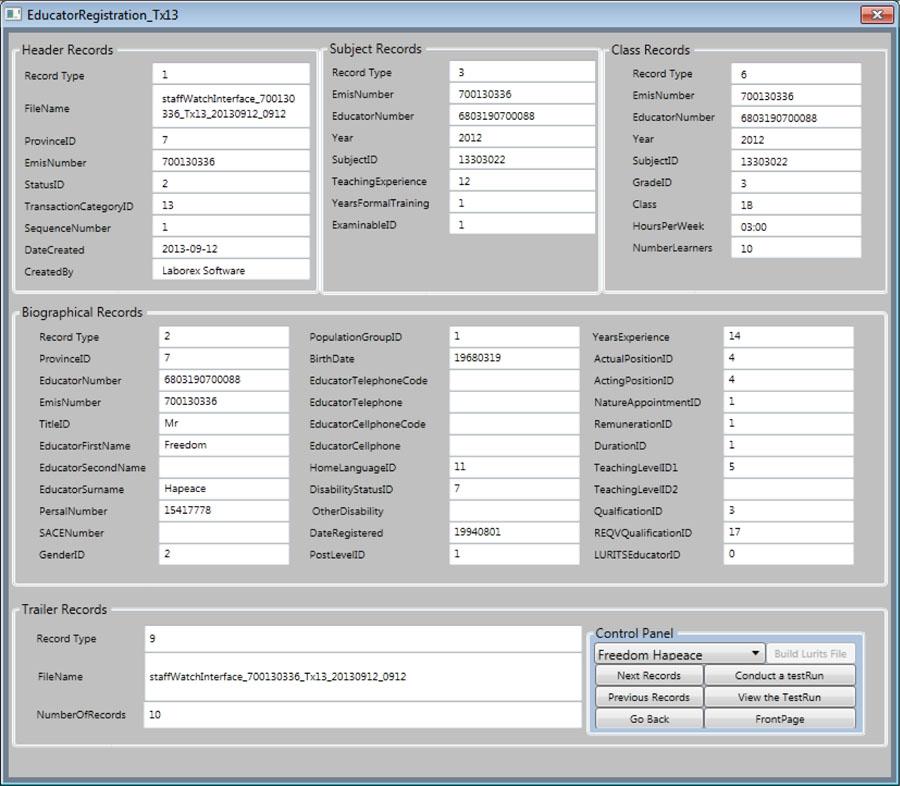
Task: Click the application icon in the title bar
Action: [x=14, y=14]
